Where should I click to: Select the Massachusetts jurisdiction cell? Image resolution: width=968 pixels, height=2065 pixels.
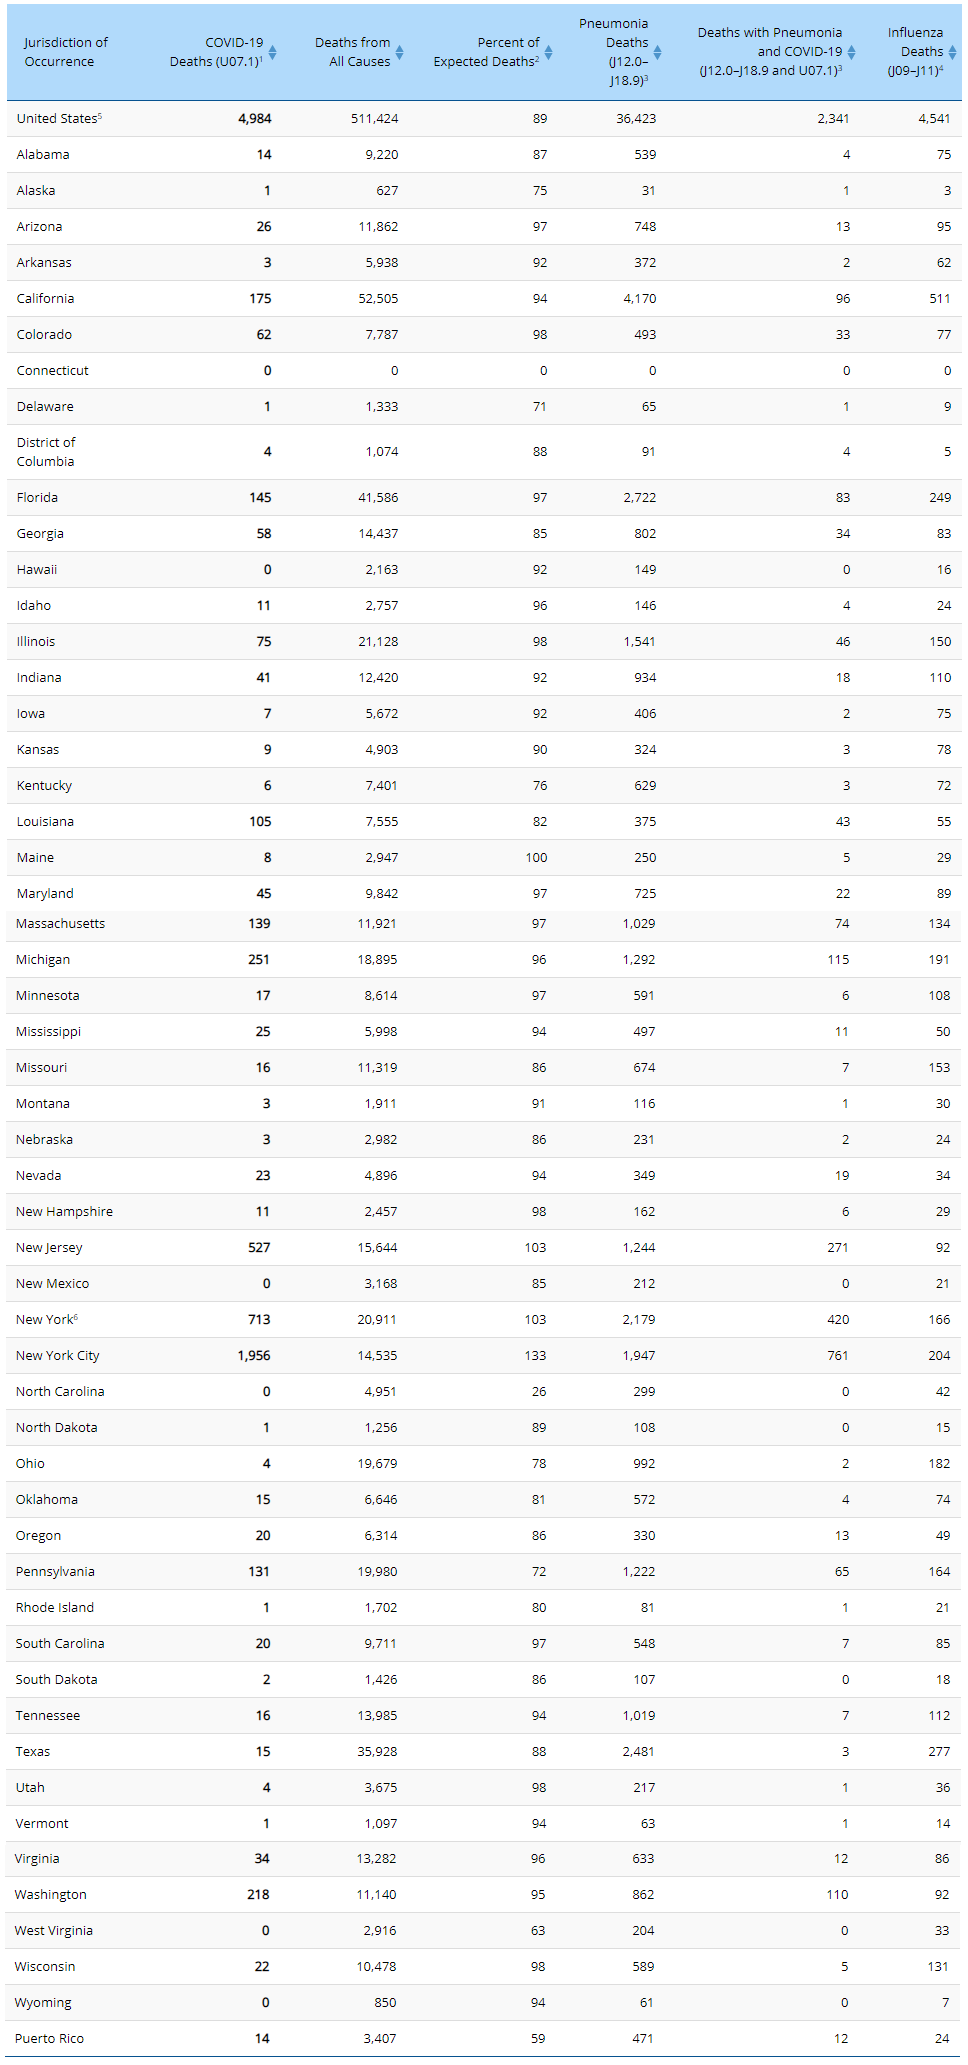point(60,924)
